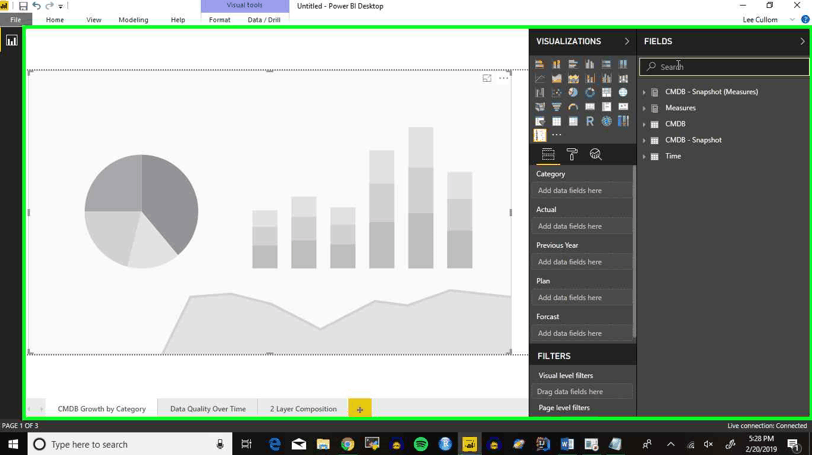Expand the CMDB - Snapshot table
Image resolution: width=813 pixels, height=455 pixels.
tap(644, 140)
